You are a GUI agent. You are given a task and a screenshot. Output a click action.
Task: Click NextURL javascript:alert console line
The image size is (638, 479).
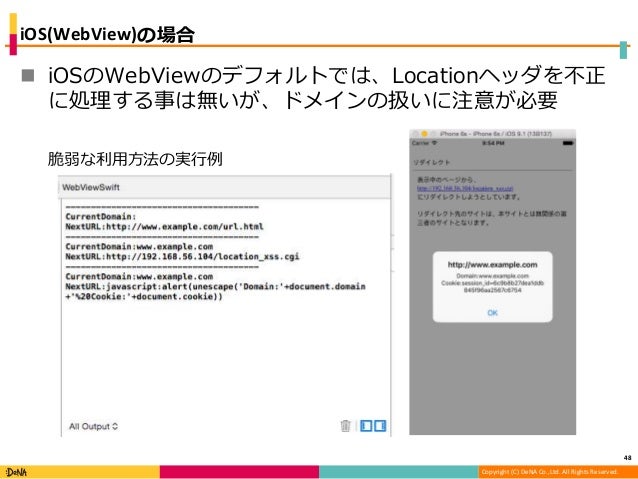pos(215,287)
